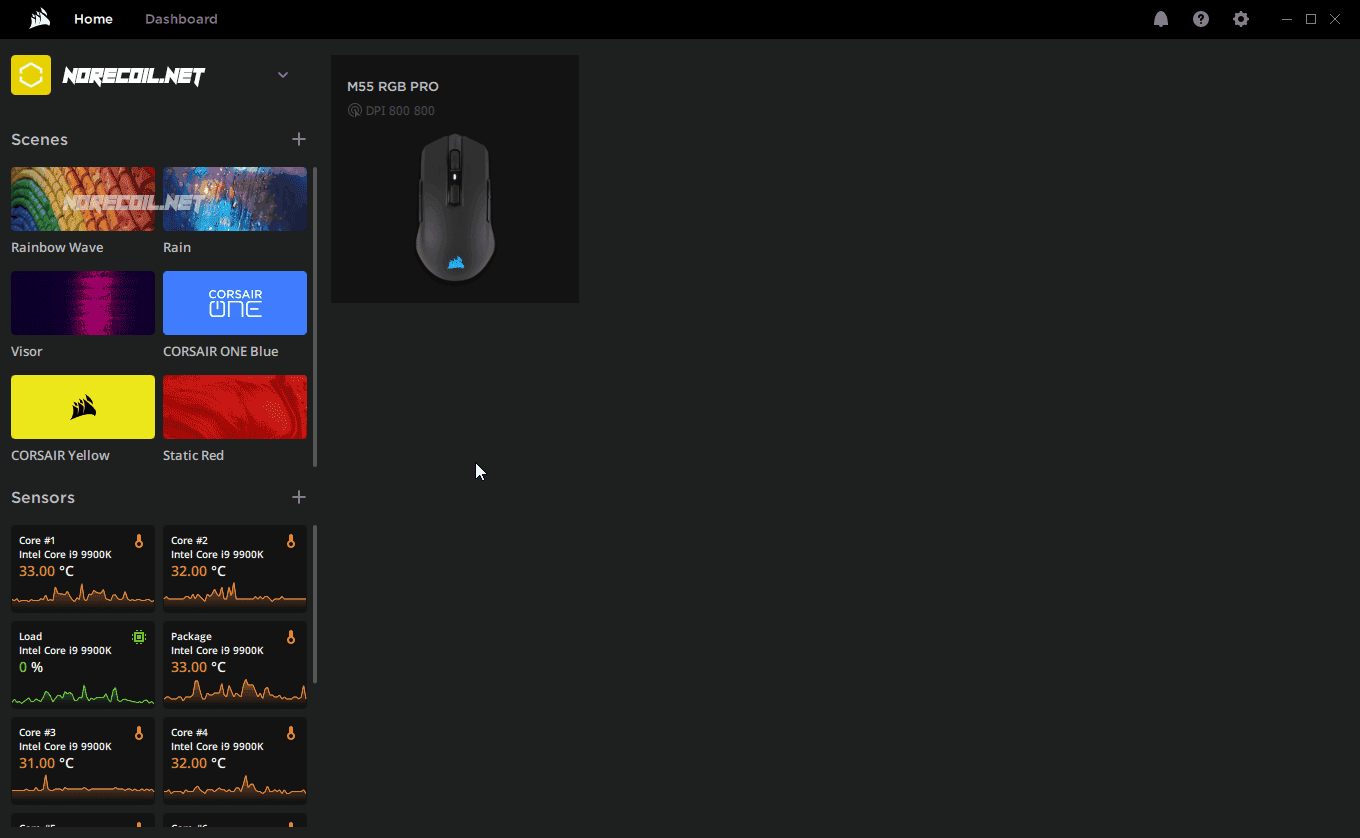The height and width of the screenshot is (838, 1360).
Task: Click the Static Red label
Action: [193, 455]
